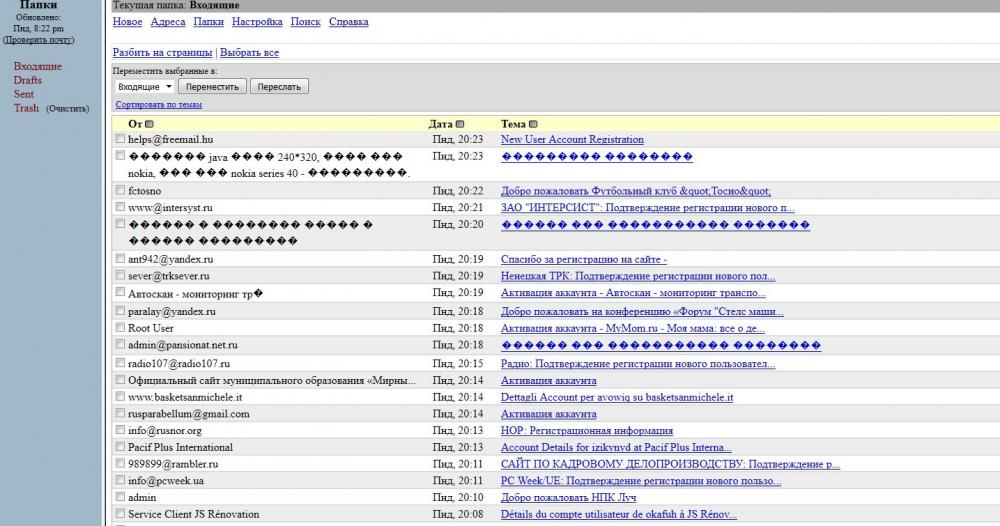This screenshot has width=1000, height=526.
Task: Open Спасибо за регистрацию на сайте message
Action: pos(584,259)
